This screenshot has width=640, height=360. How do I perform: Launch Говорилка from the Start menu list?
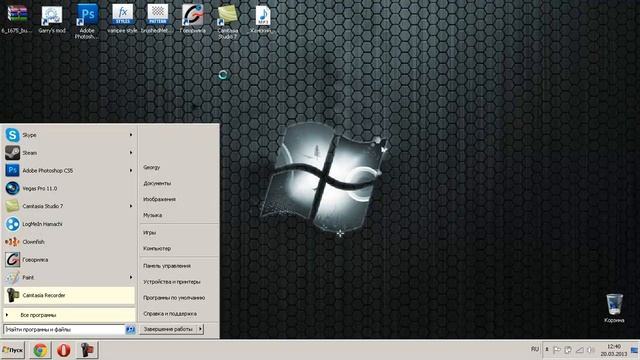(x=69, y=260)
